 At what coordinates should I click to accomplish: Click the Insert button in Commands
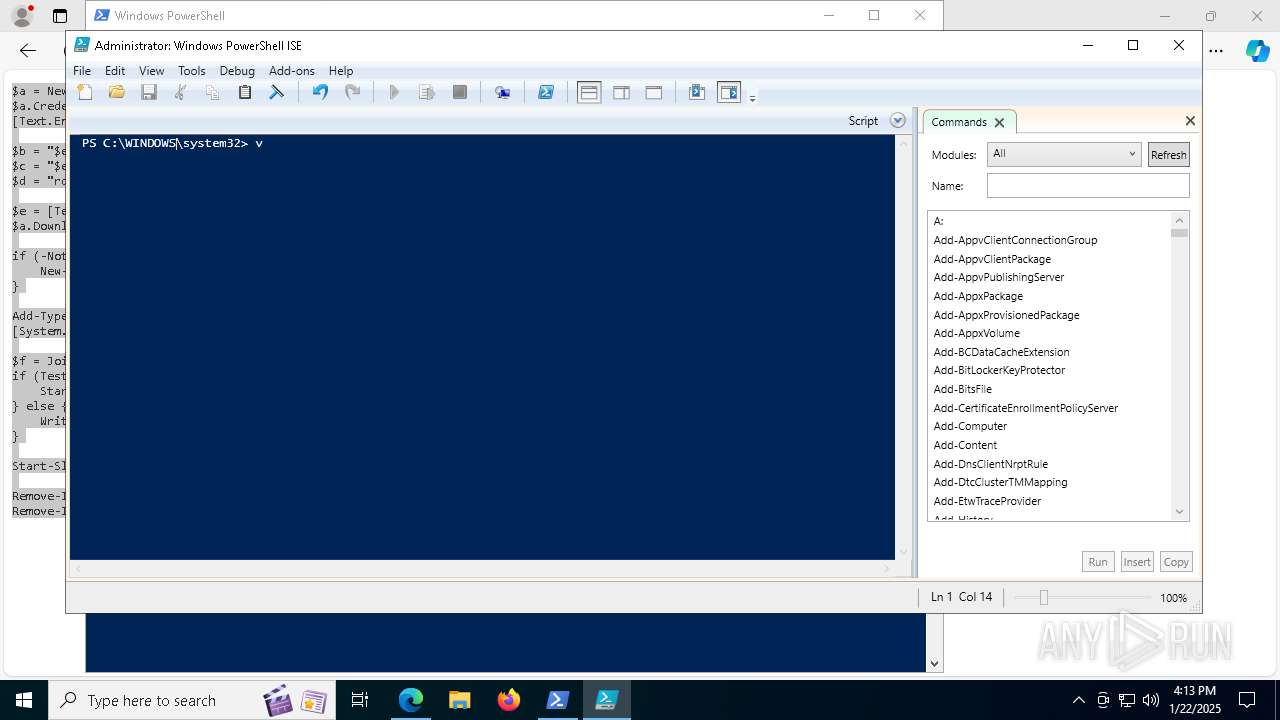tap(1137, 562)
